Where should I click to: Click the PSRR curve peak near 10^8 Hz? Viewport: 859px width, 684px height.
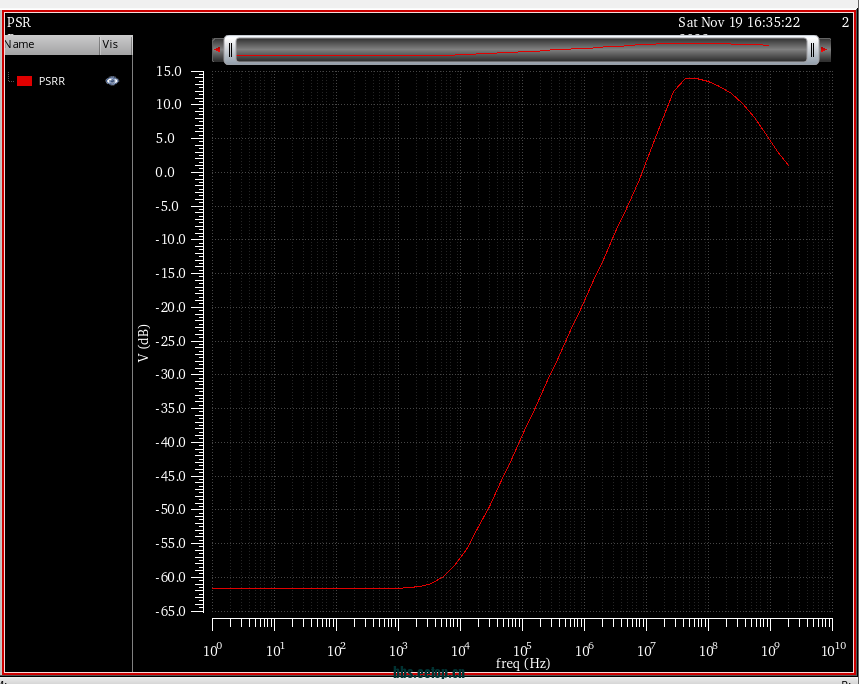pyautogui.click(x=691, y=78)
